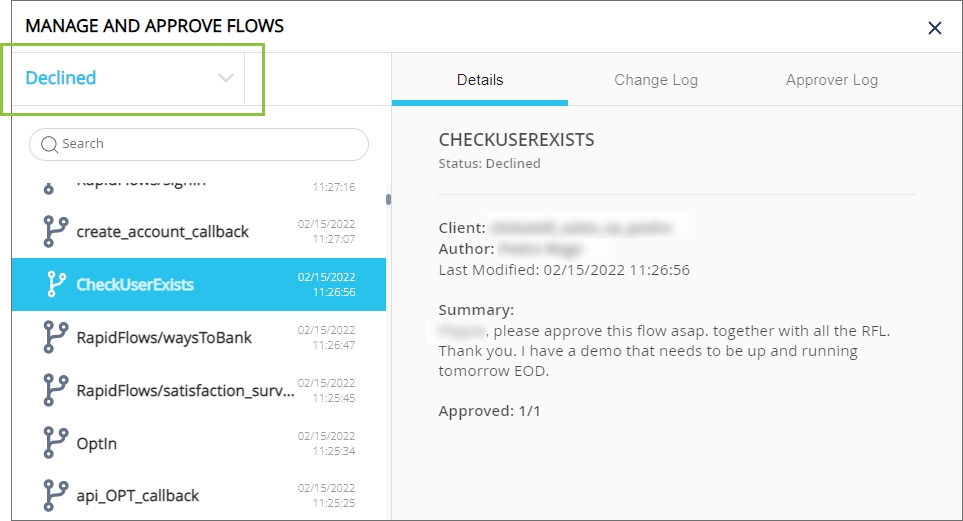Viewport: 963px width, 521px height.
Task: Click the branch icon next to CheckUserExists
Action: (x=56, y=284)
